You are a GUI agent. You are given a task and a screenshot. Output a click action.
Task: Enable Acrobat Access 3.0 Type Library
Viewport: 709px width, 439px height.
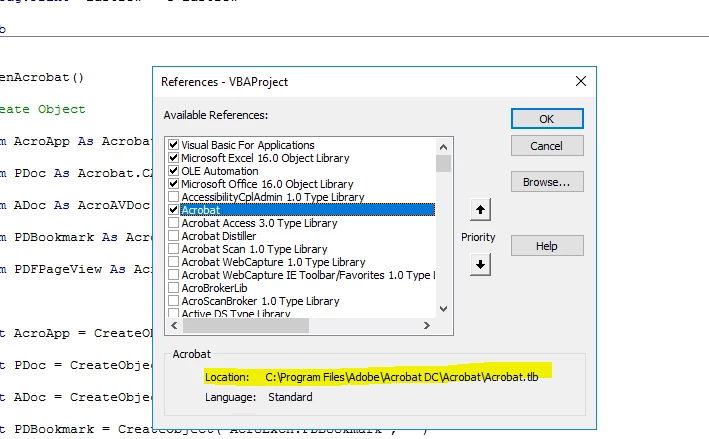173,223
